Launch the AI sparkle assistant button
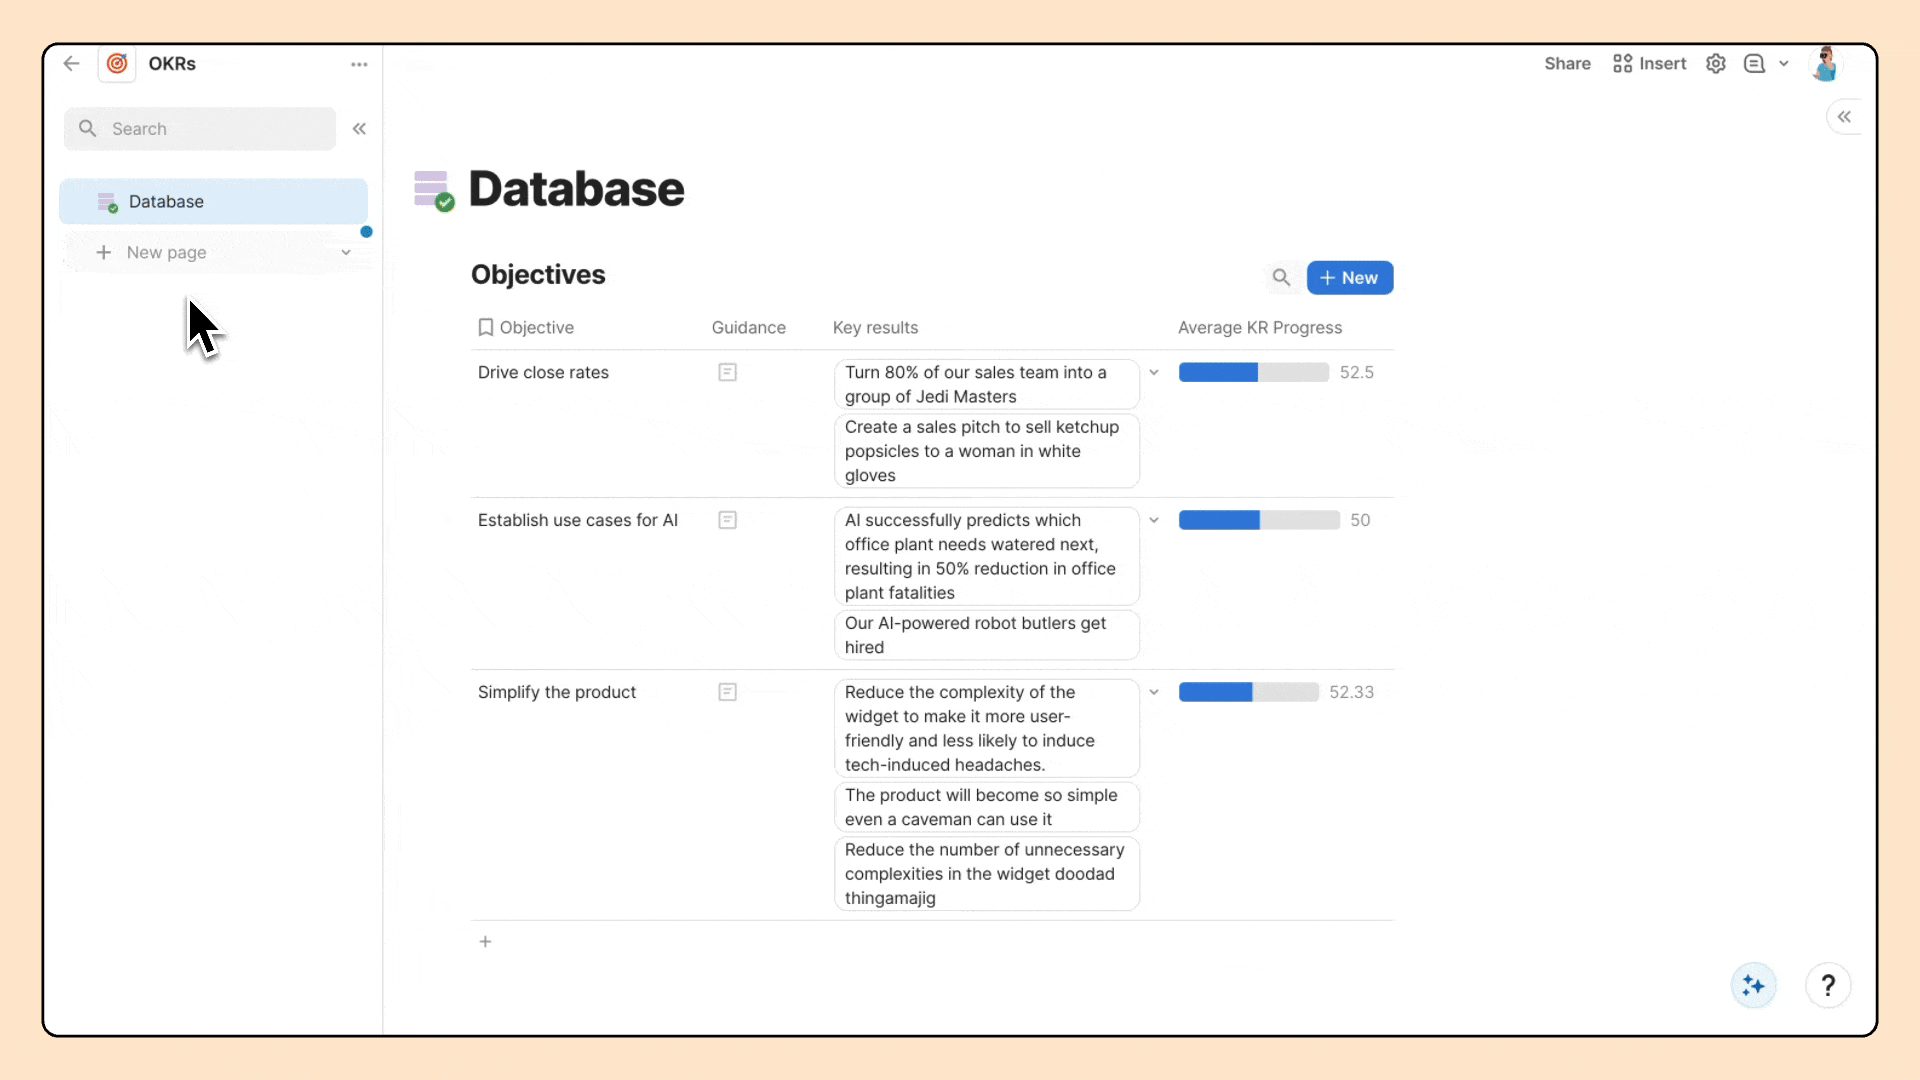This screenshot has height=1080, width=1920. coord(1753,986)
